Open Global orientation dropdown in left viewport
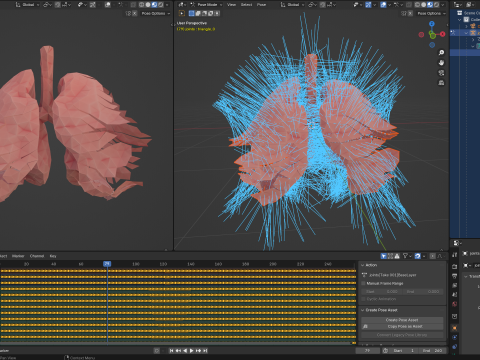The height and width of the screenshot is (360, 480). 27,5
